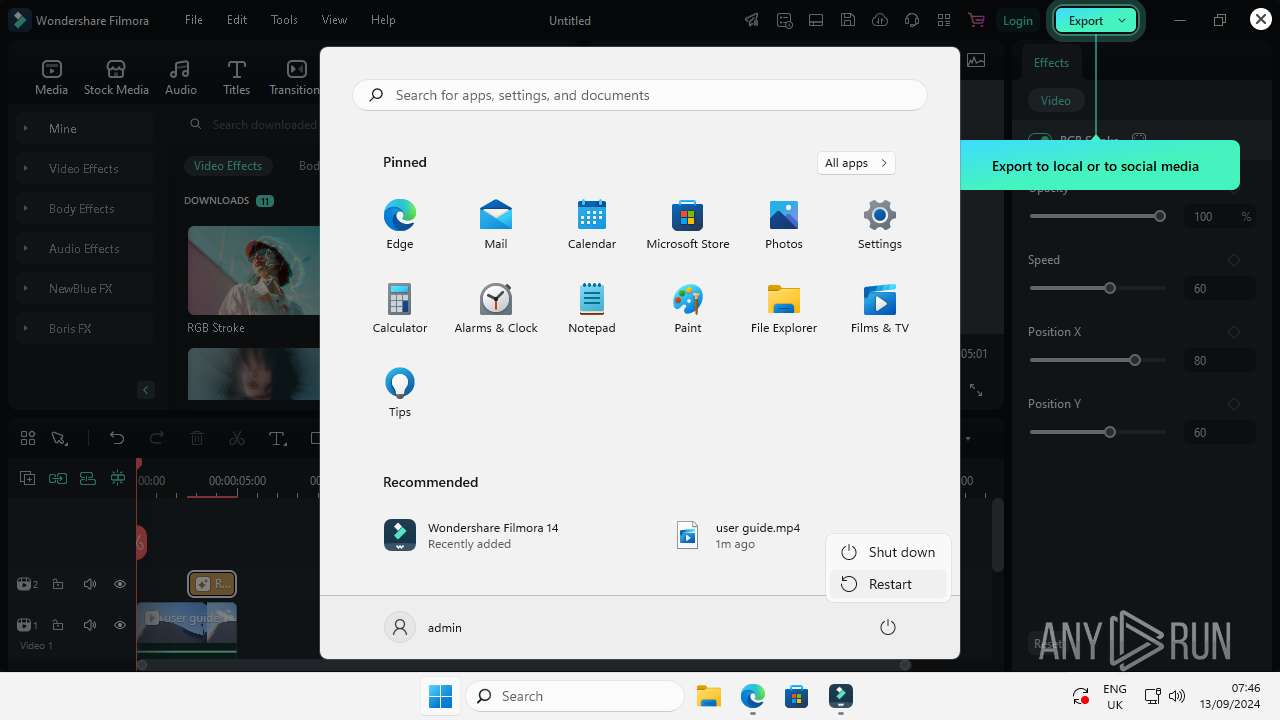Open the headset support icon
The height and width of the screenshot is (720, 1280).
[x=912, y=20]
